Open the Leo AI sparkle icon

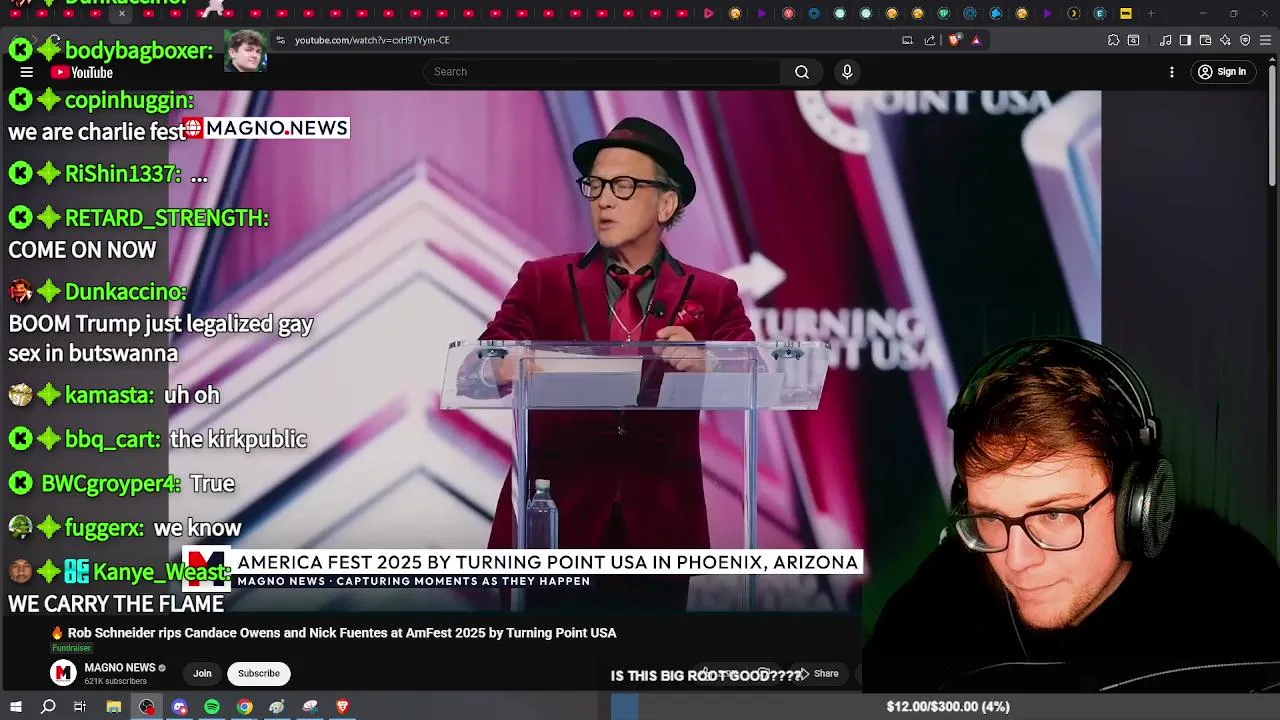click(x=1225, y=40)
